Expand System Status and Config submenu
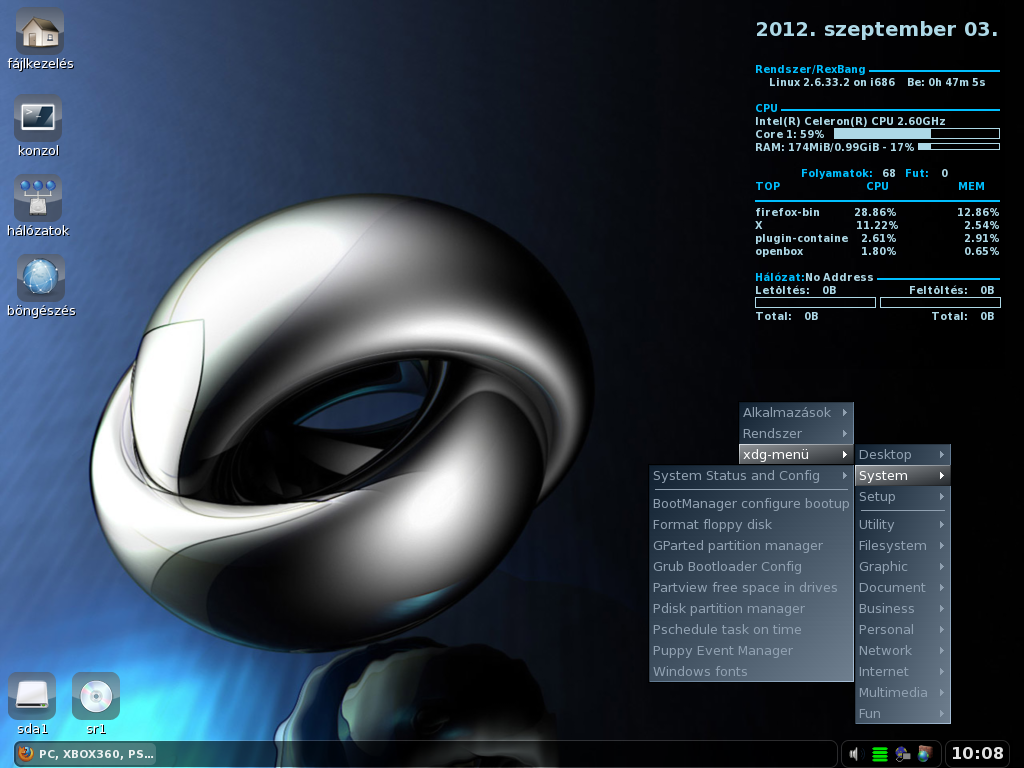 pos(752,476)
